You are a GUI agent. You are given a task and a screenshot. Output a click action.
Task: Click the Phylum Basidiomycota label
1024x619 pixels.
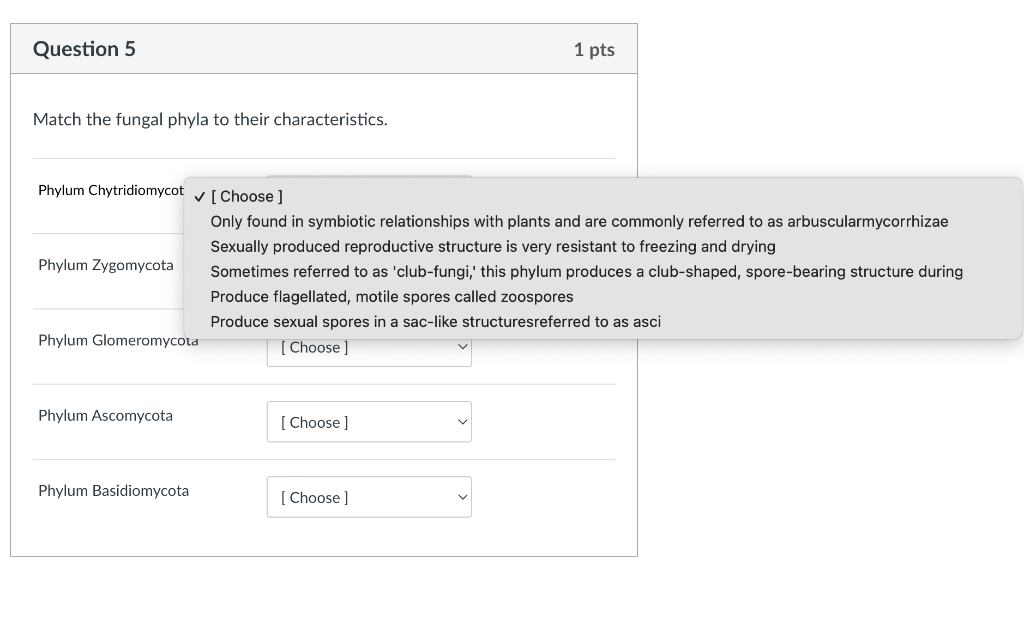click(113, 490)
